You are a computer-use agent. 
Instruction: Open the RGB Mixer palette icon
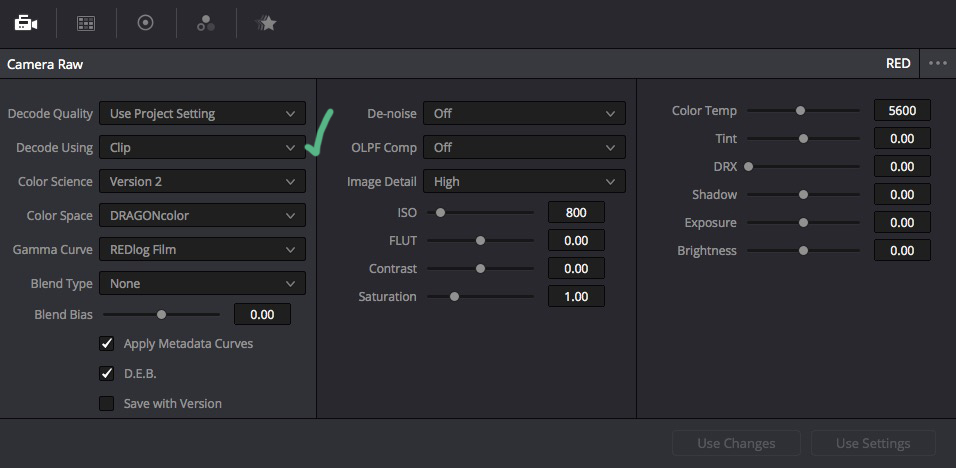(x=205, y=23)
